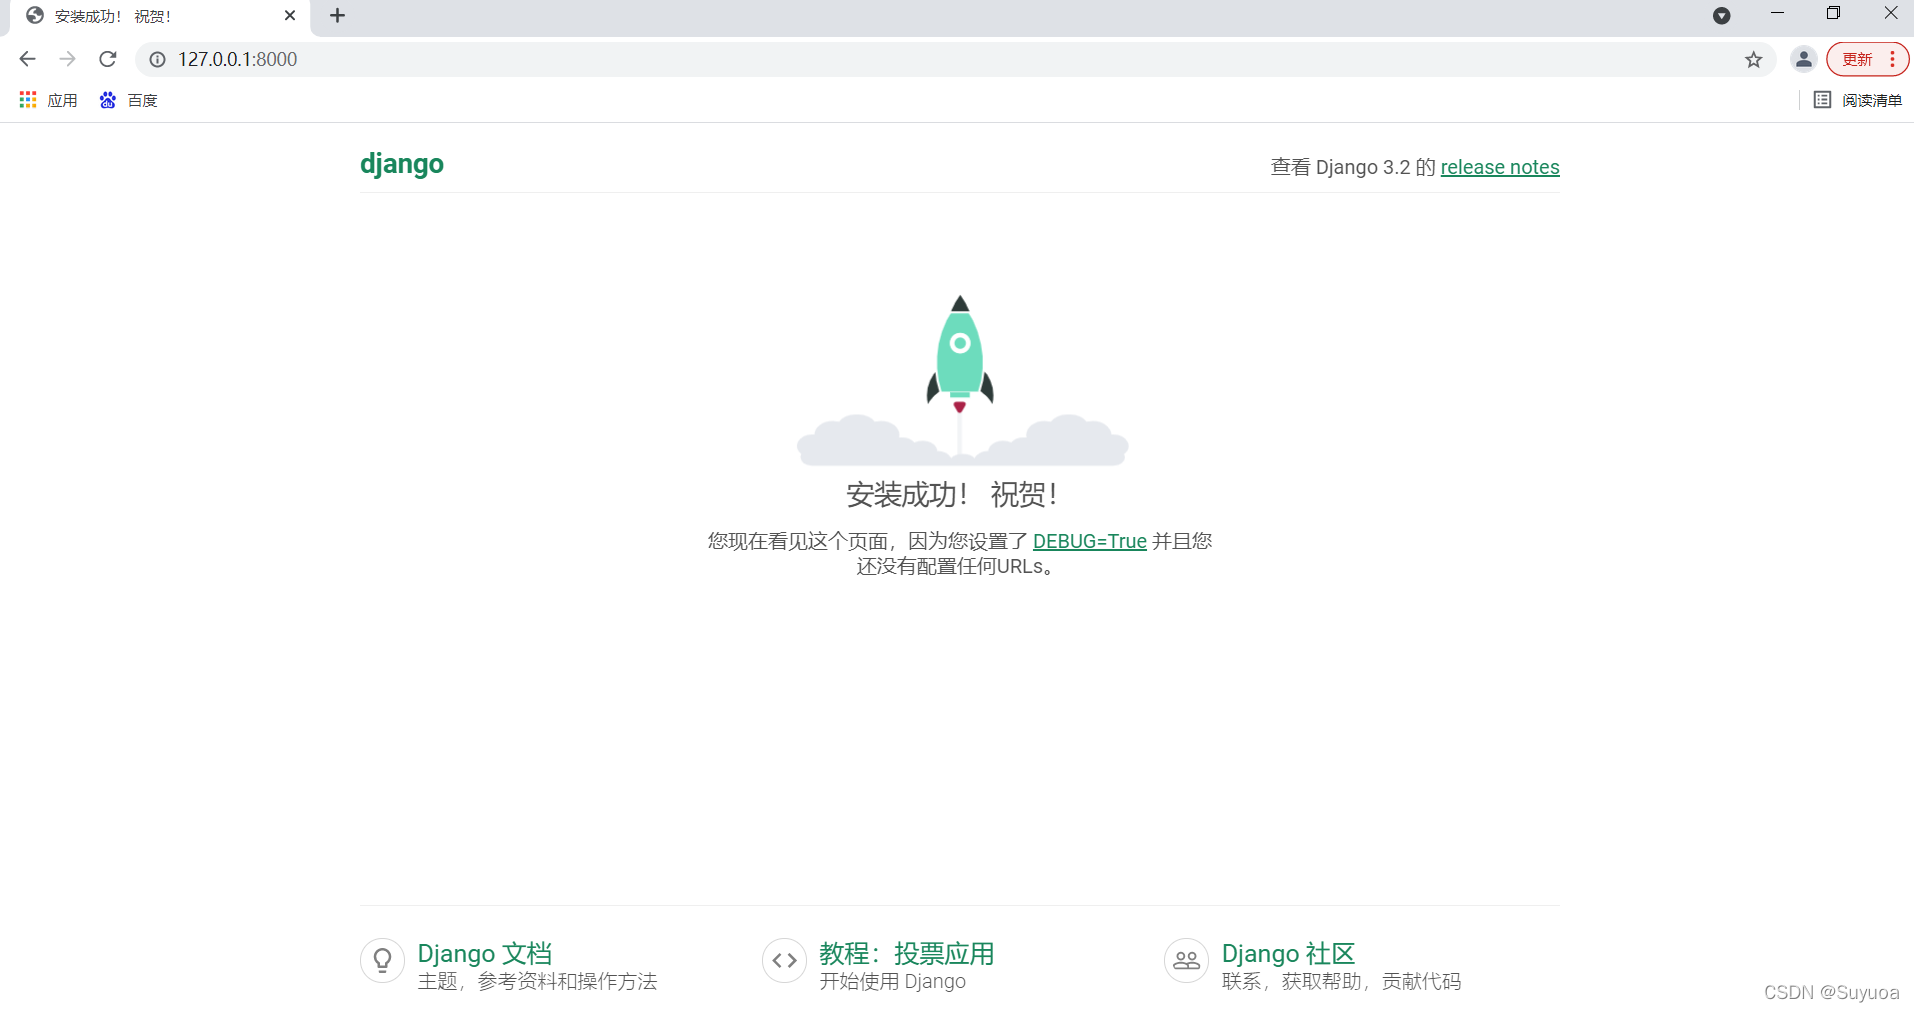This screenshot has width=1914, height=1012.
Task: Open the bookmarks apps grid icon
Action: [27, 99]
